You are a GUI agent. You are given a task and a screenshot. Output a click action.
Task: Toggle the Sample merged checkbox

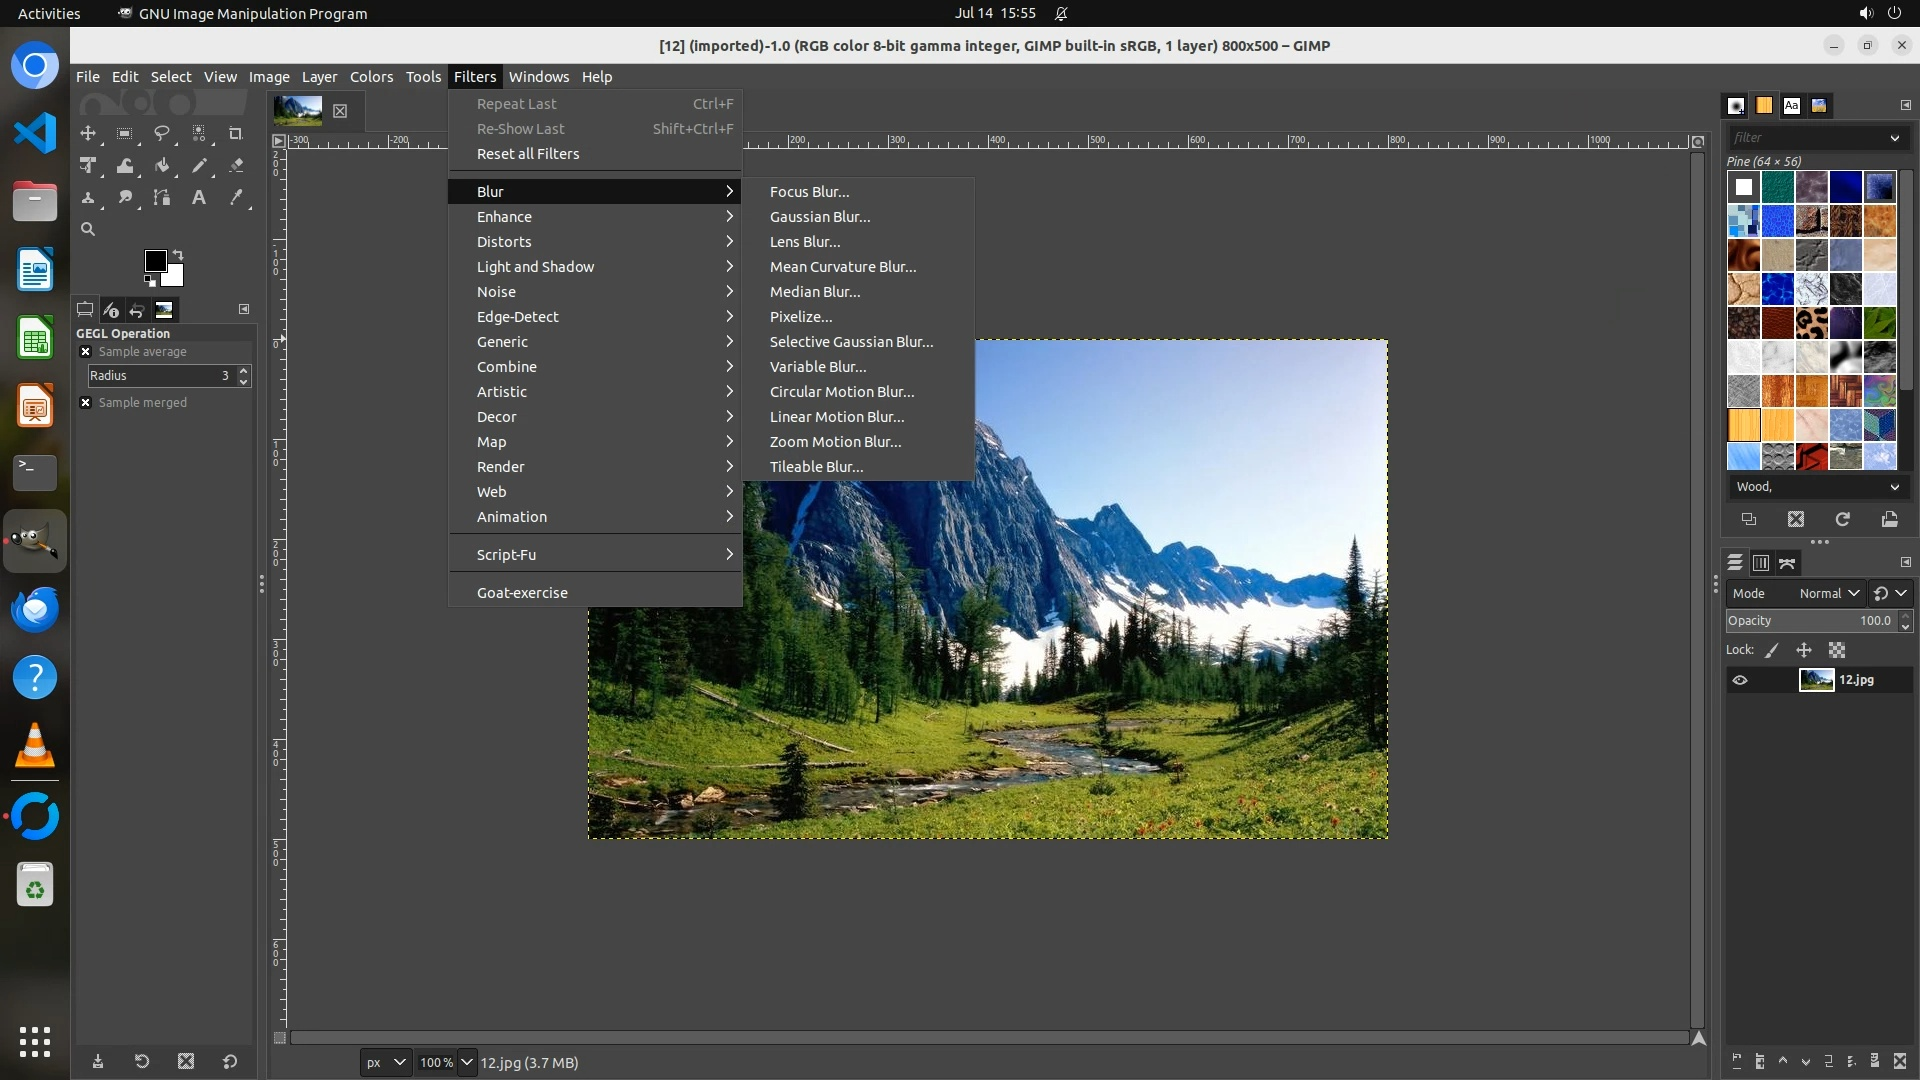[86, 403]
